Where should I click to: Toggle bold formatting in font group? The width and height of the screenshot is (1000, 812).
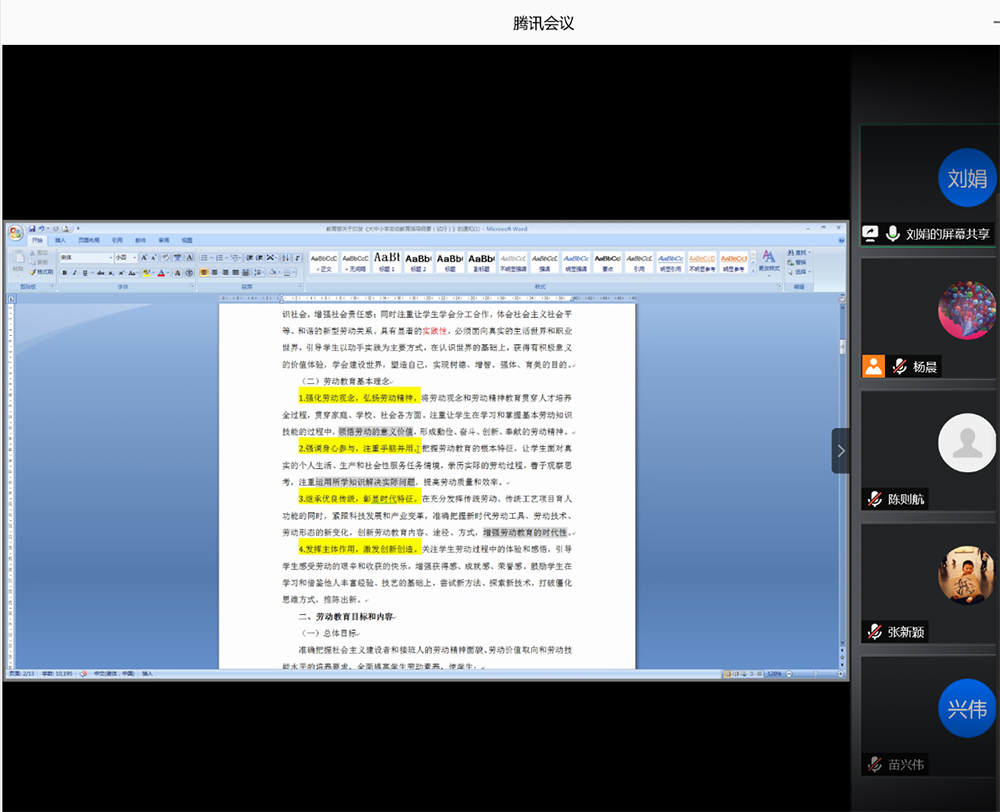(x=65, y=272)
